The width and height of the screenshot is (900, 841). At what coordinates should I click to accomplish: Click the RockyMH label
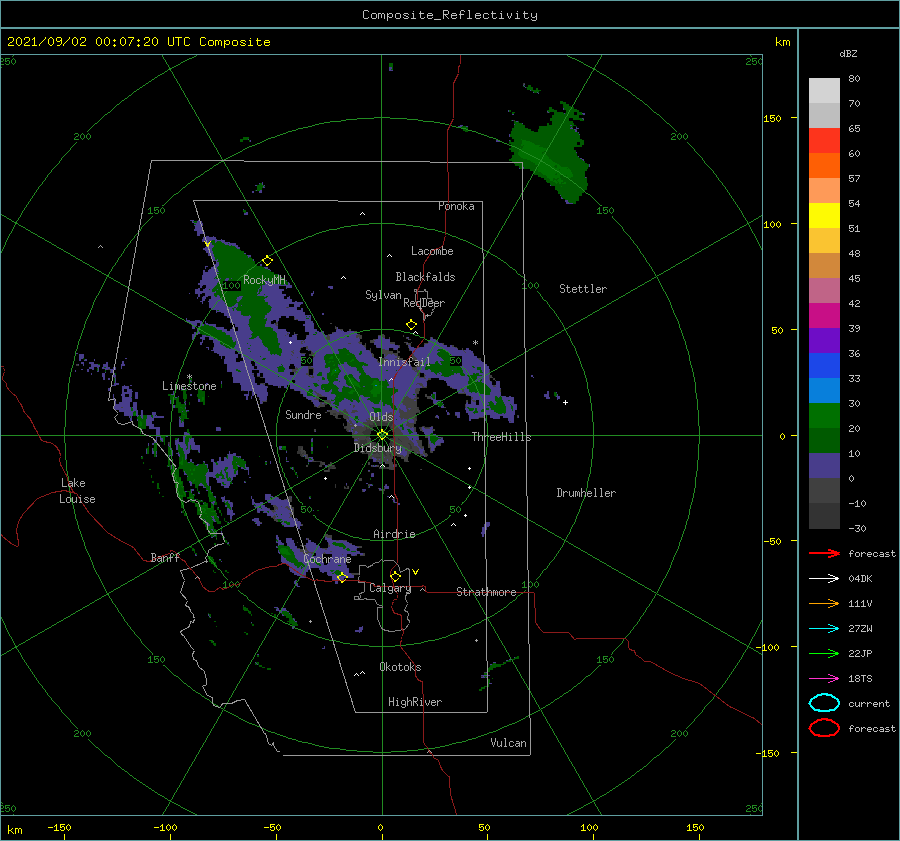click(x=264, y=280)
